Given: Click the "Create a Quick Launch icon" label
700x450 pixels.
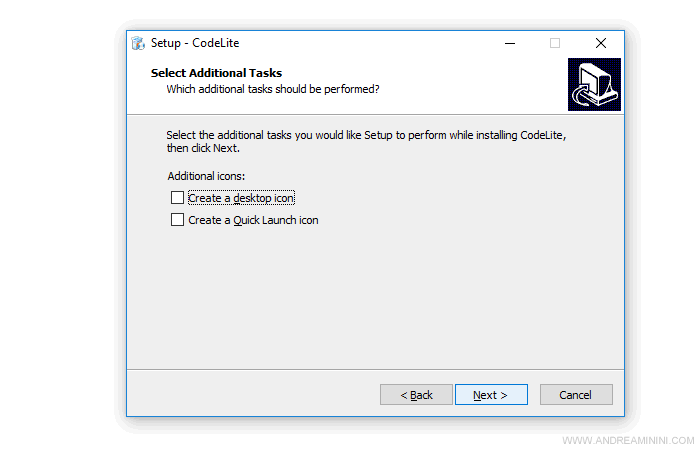Looking at the screenshot, I should pos(253,220).
